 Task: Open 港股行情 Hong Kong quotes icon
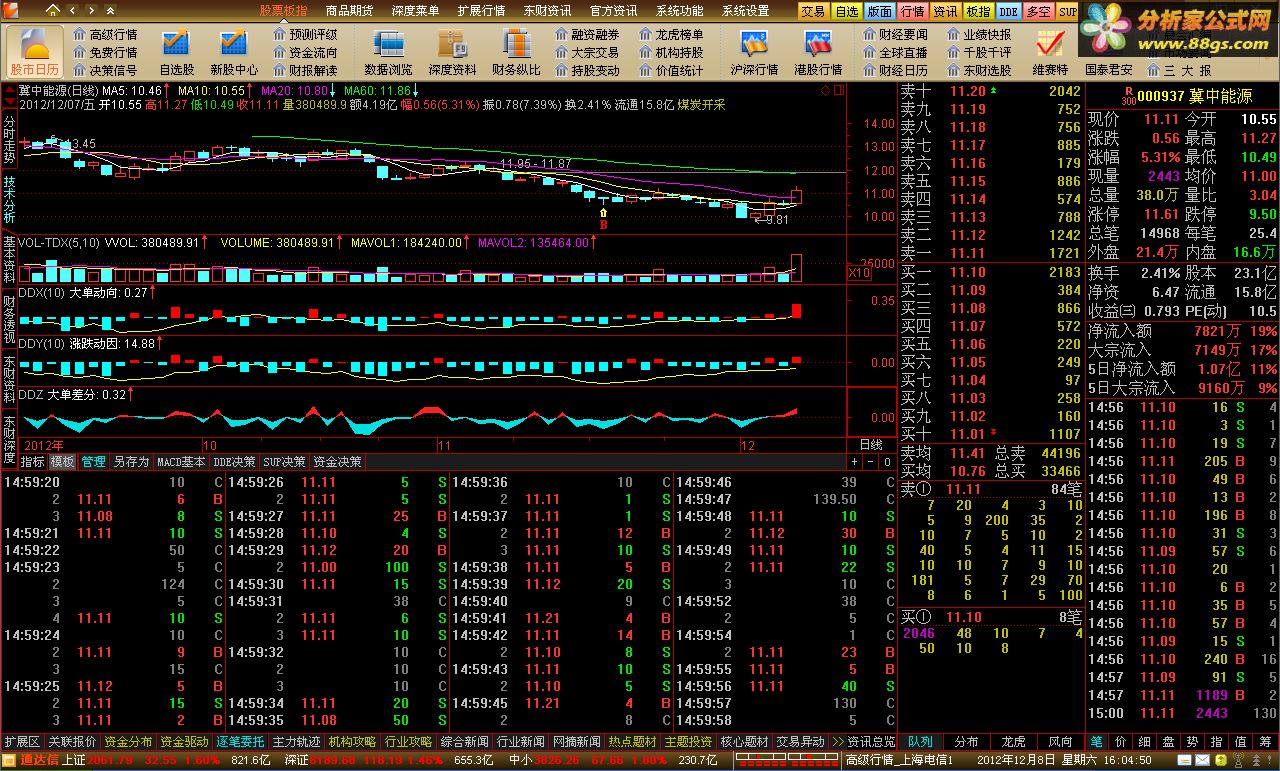click(818, 52)
